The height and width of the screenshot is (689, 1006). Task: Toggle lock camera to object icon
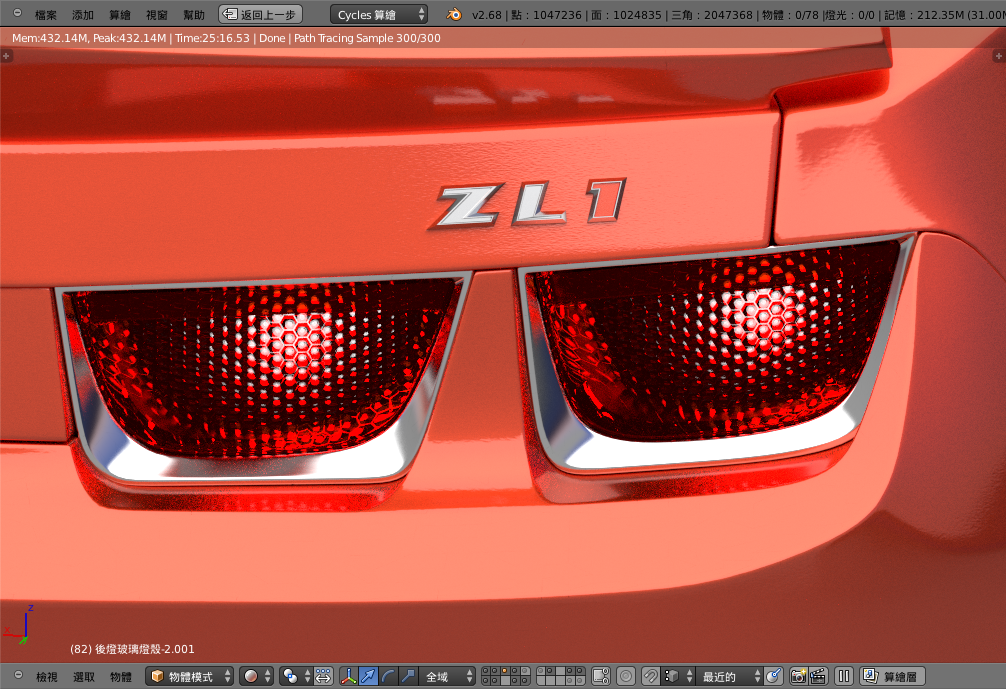click(601, 677)
